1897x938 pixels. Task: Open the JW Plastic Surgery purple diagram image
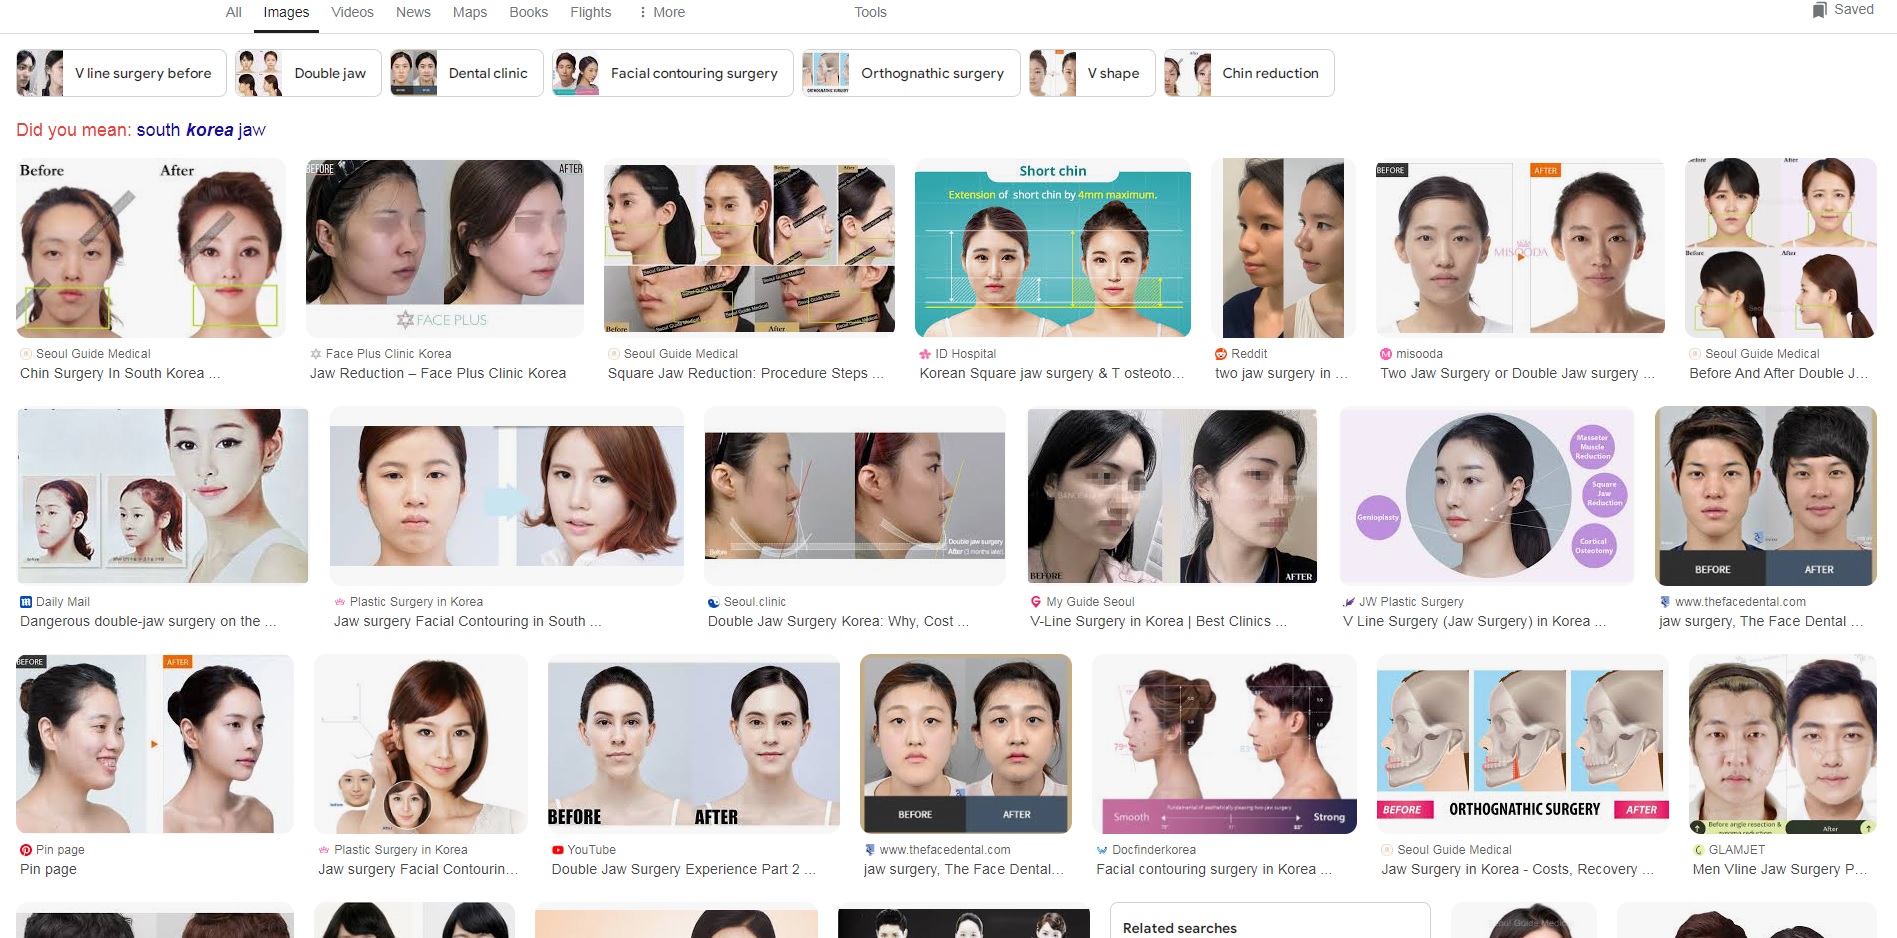1487,496
